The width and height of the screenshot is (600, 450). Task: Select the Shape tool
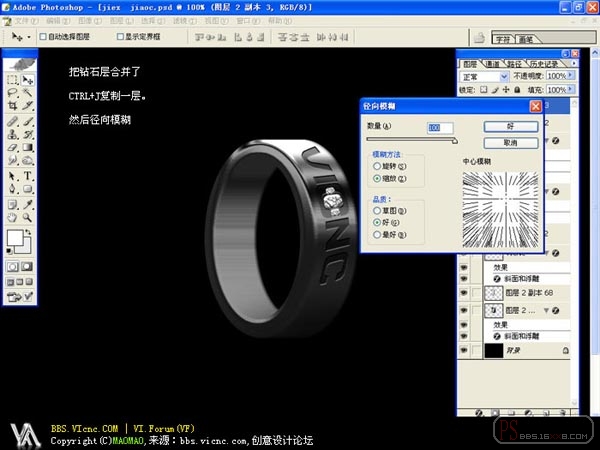click(x=28, y=189)
